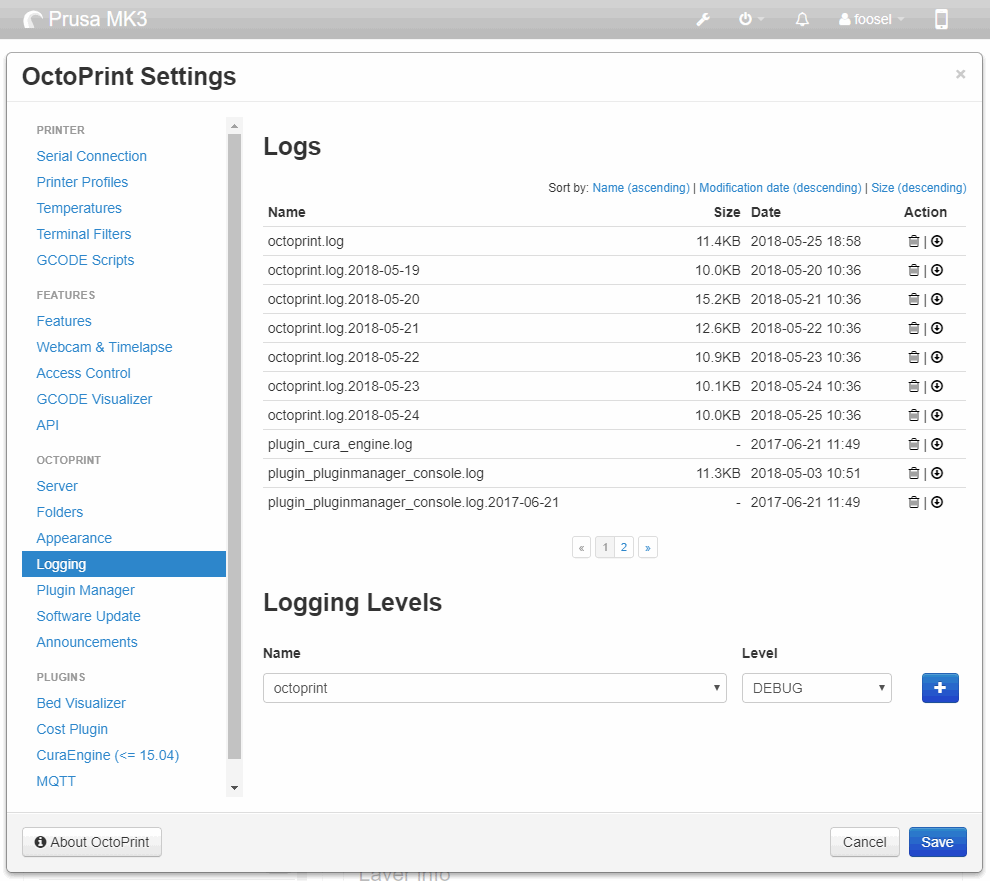The image size is (990, 881).
Task: Save the OctoPrint settings
Action: pos(938,842)
